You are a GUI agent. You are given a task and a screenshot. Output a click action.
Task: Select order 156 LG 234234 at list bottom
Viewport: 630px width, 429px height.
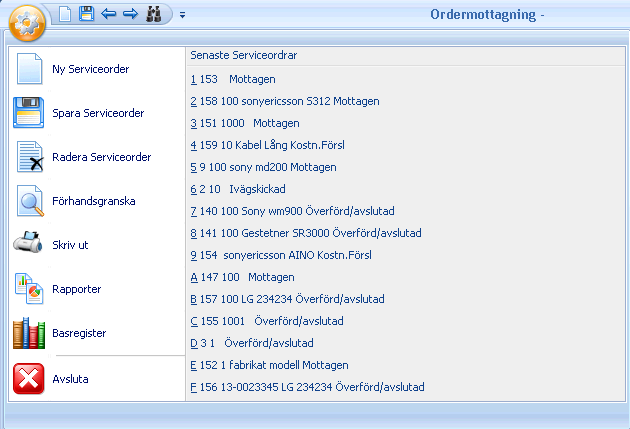[x=308, y=387]
